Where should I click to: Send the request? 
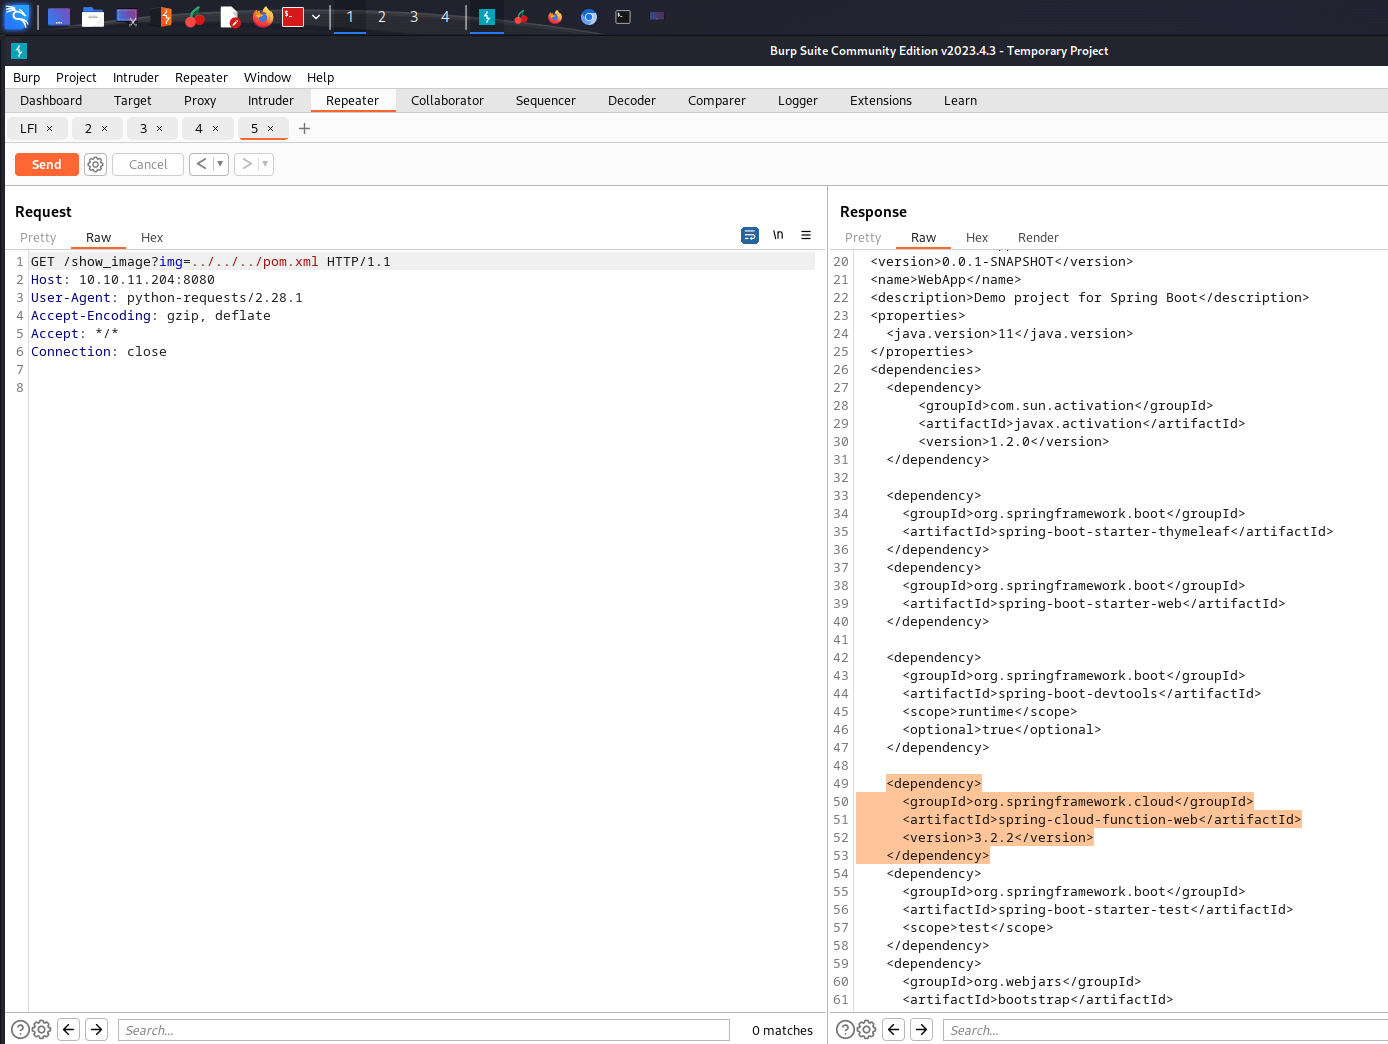point(47,165)
